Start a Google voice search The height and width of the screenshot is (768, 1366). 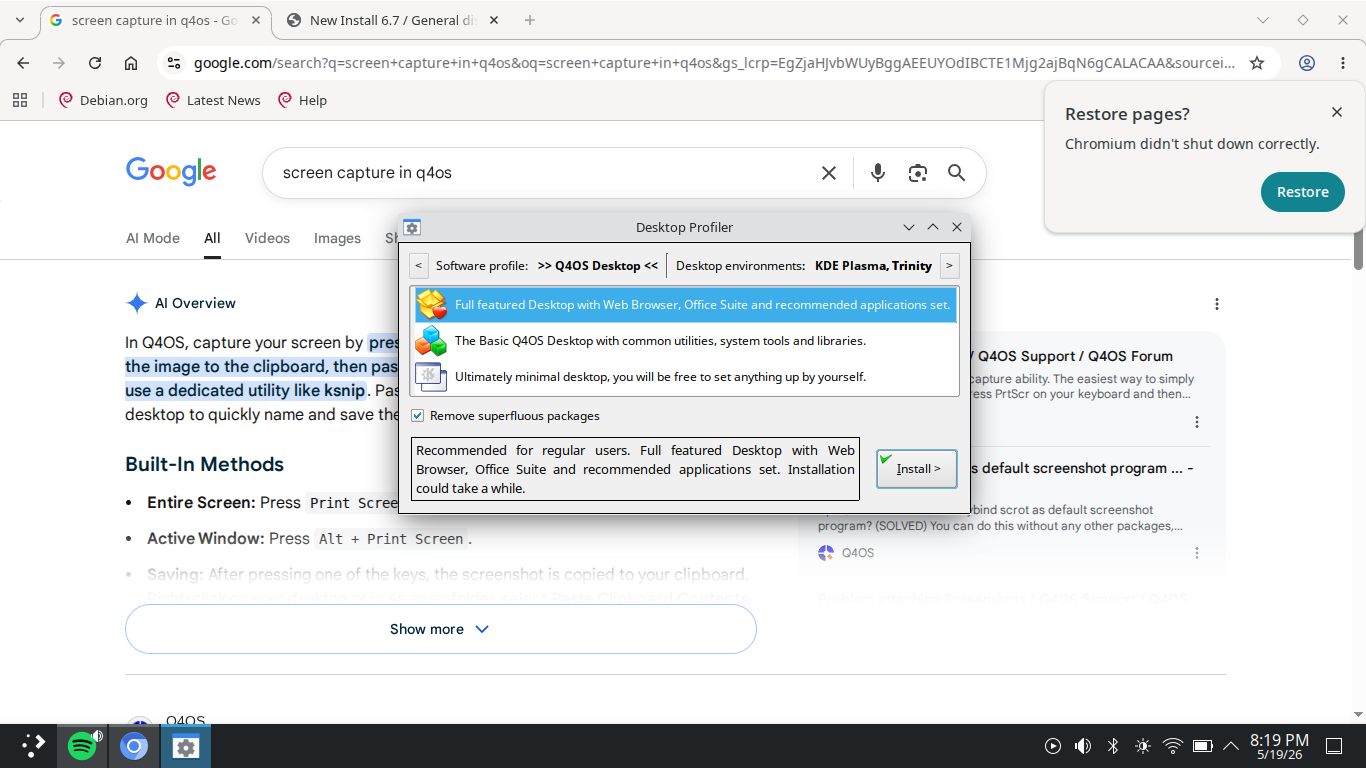(878, 173)
